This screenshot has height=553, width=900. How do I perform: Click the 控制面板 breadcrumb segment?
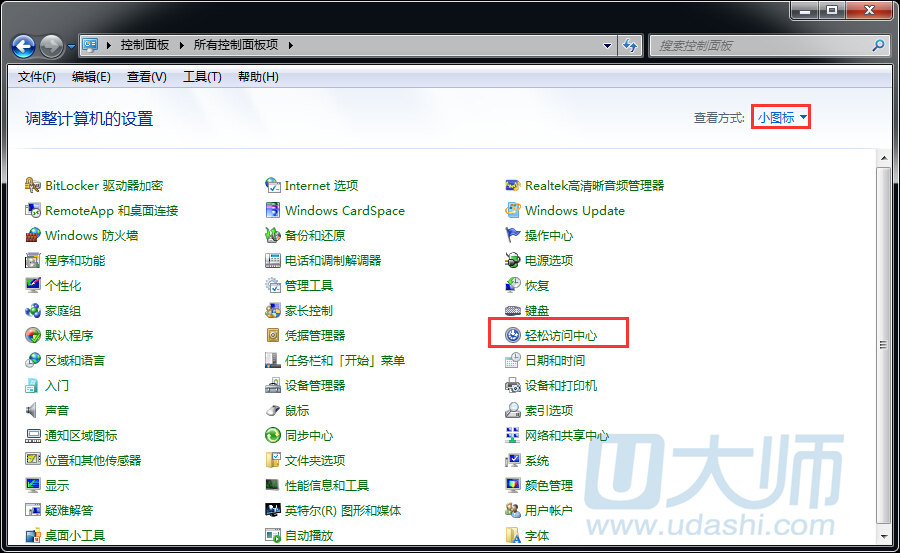145,45
